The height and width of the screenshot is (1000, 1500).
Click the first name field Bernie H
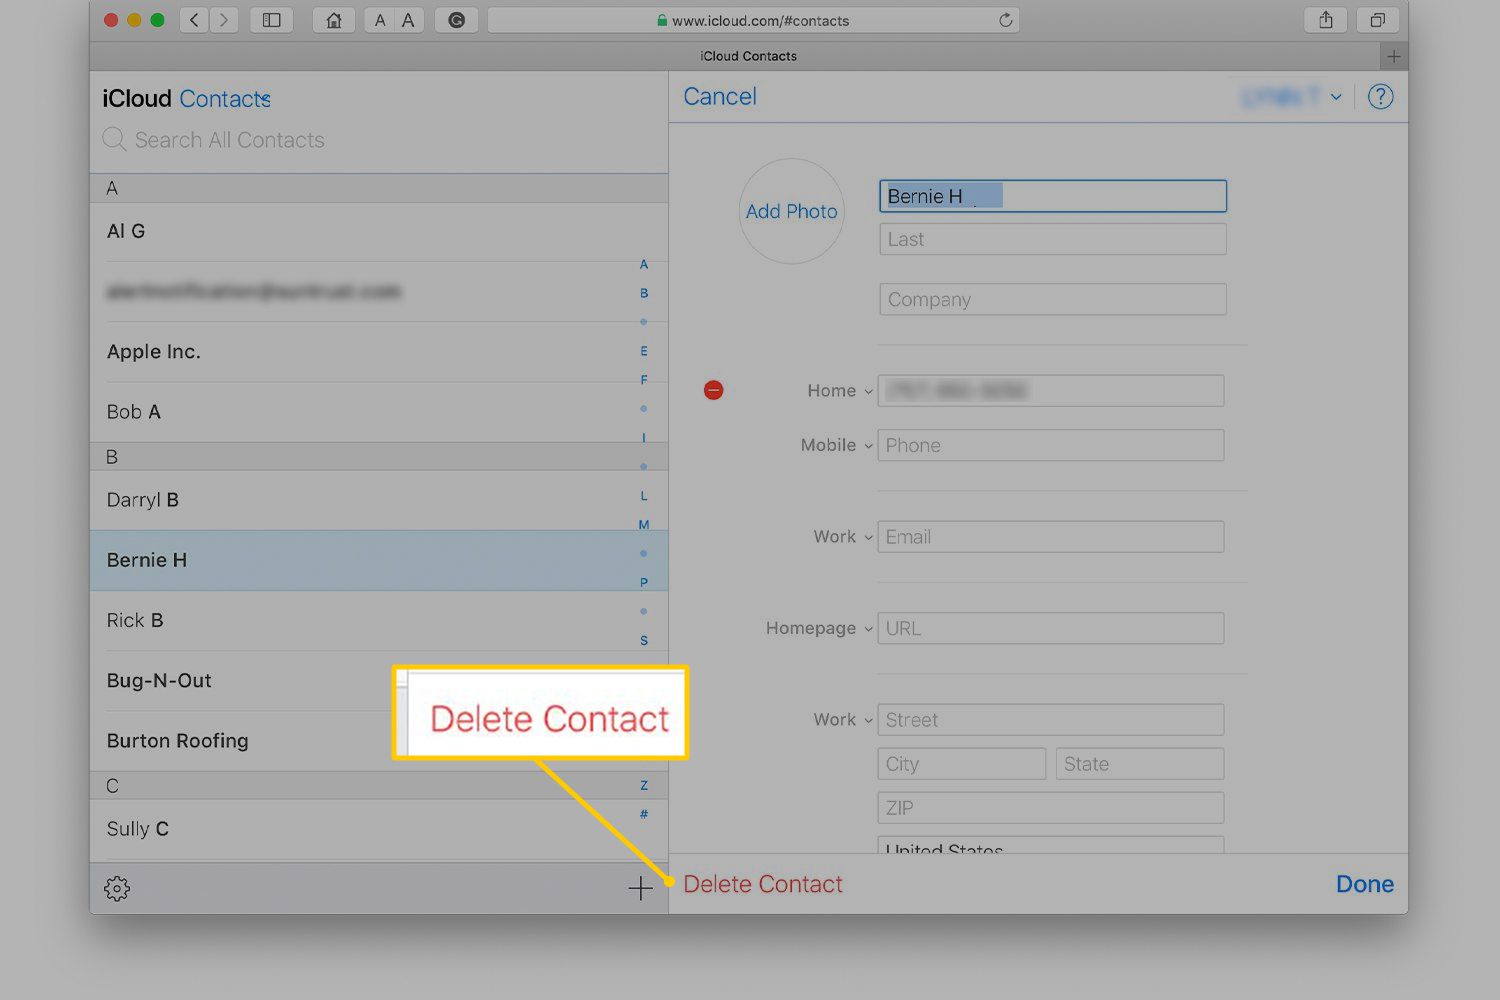[x=1053, y=196]
